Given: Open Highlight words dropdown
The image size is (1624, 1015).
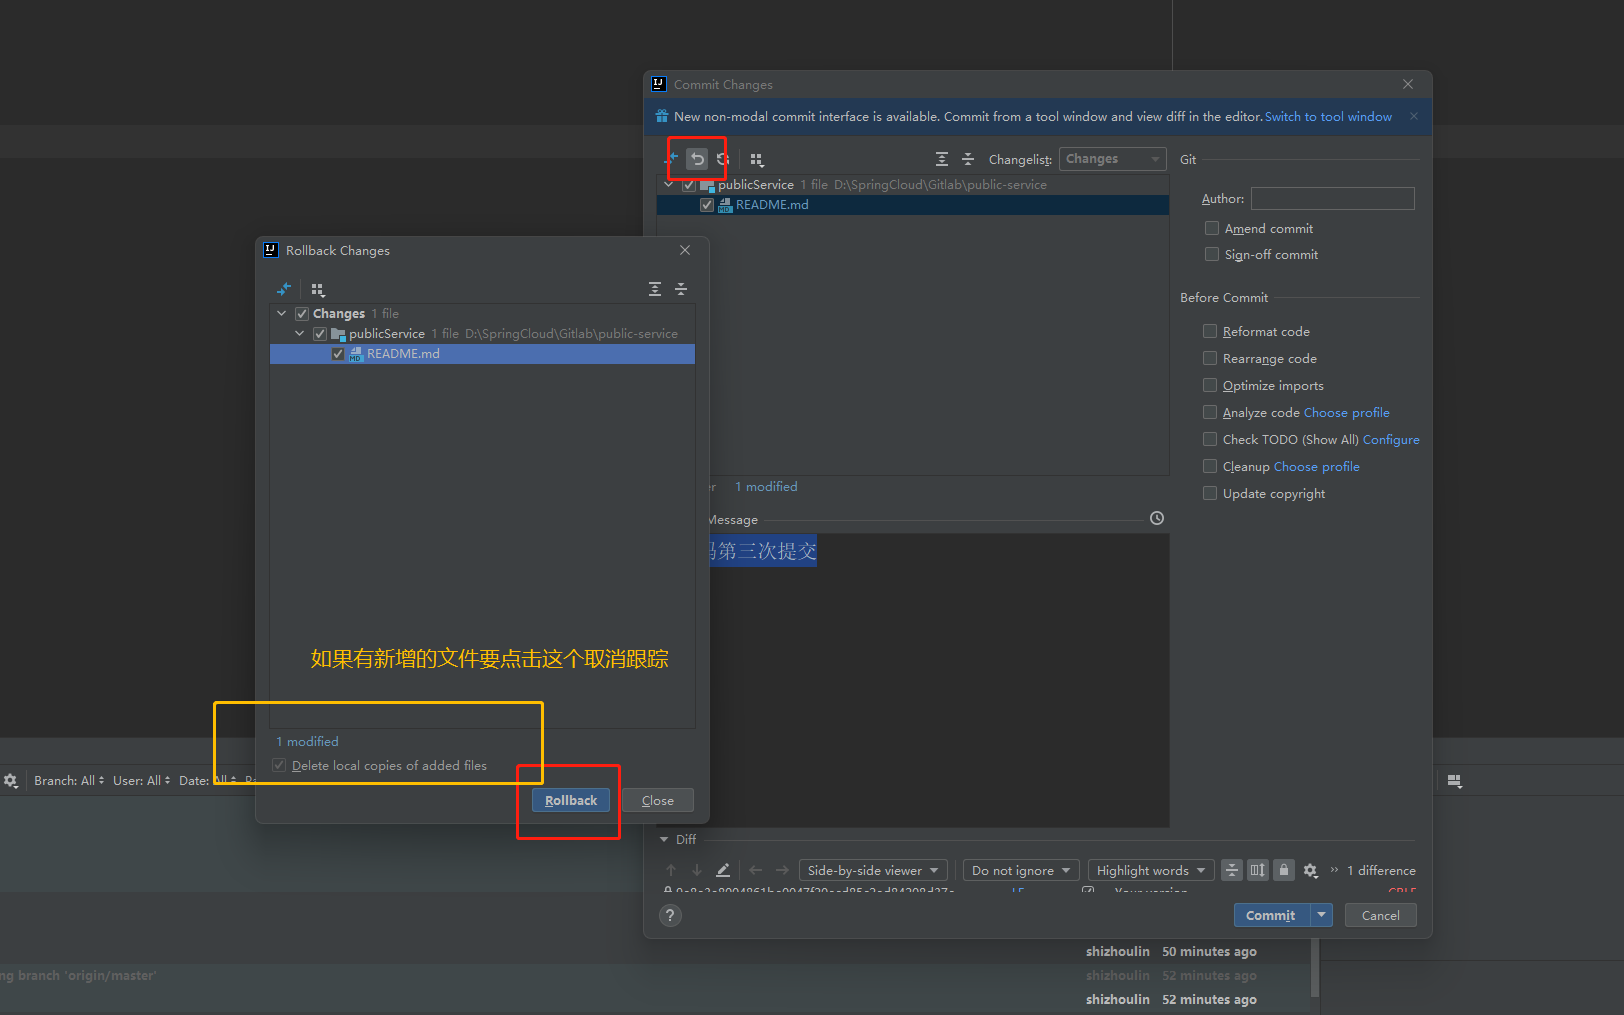Looking at the screenshot, I should coord(1151,870).
